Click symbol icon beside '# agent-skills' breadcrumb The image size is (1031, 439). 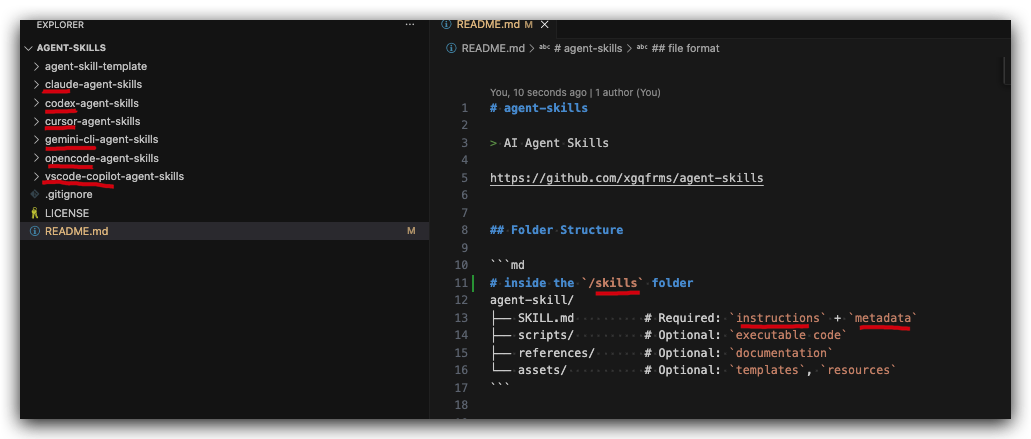pyautogui.click(x=544, y=48)
